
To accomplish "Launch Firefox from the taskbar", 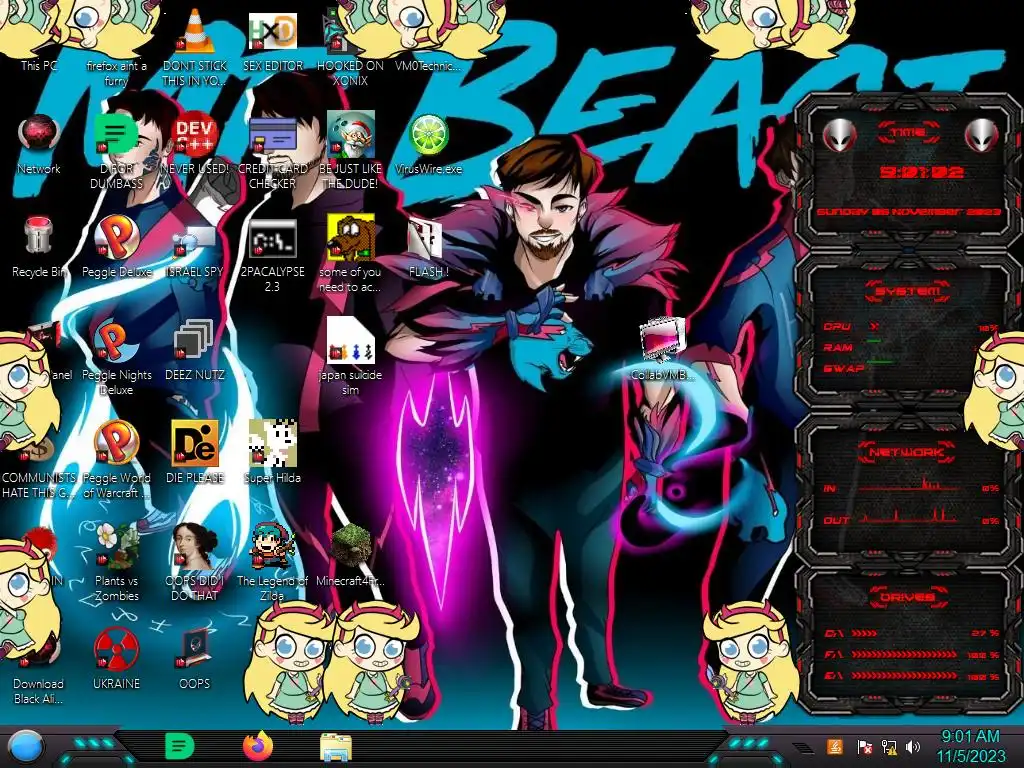I will pos(258,746).
